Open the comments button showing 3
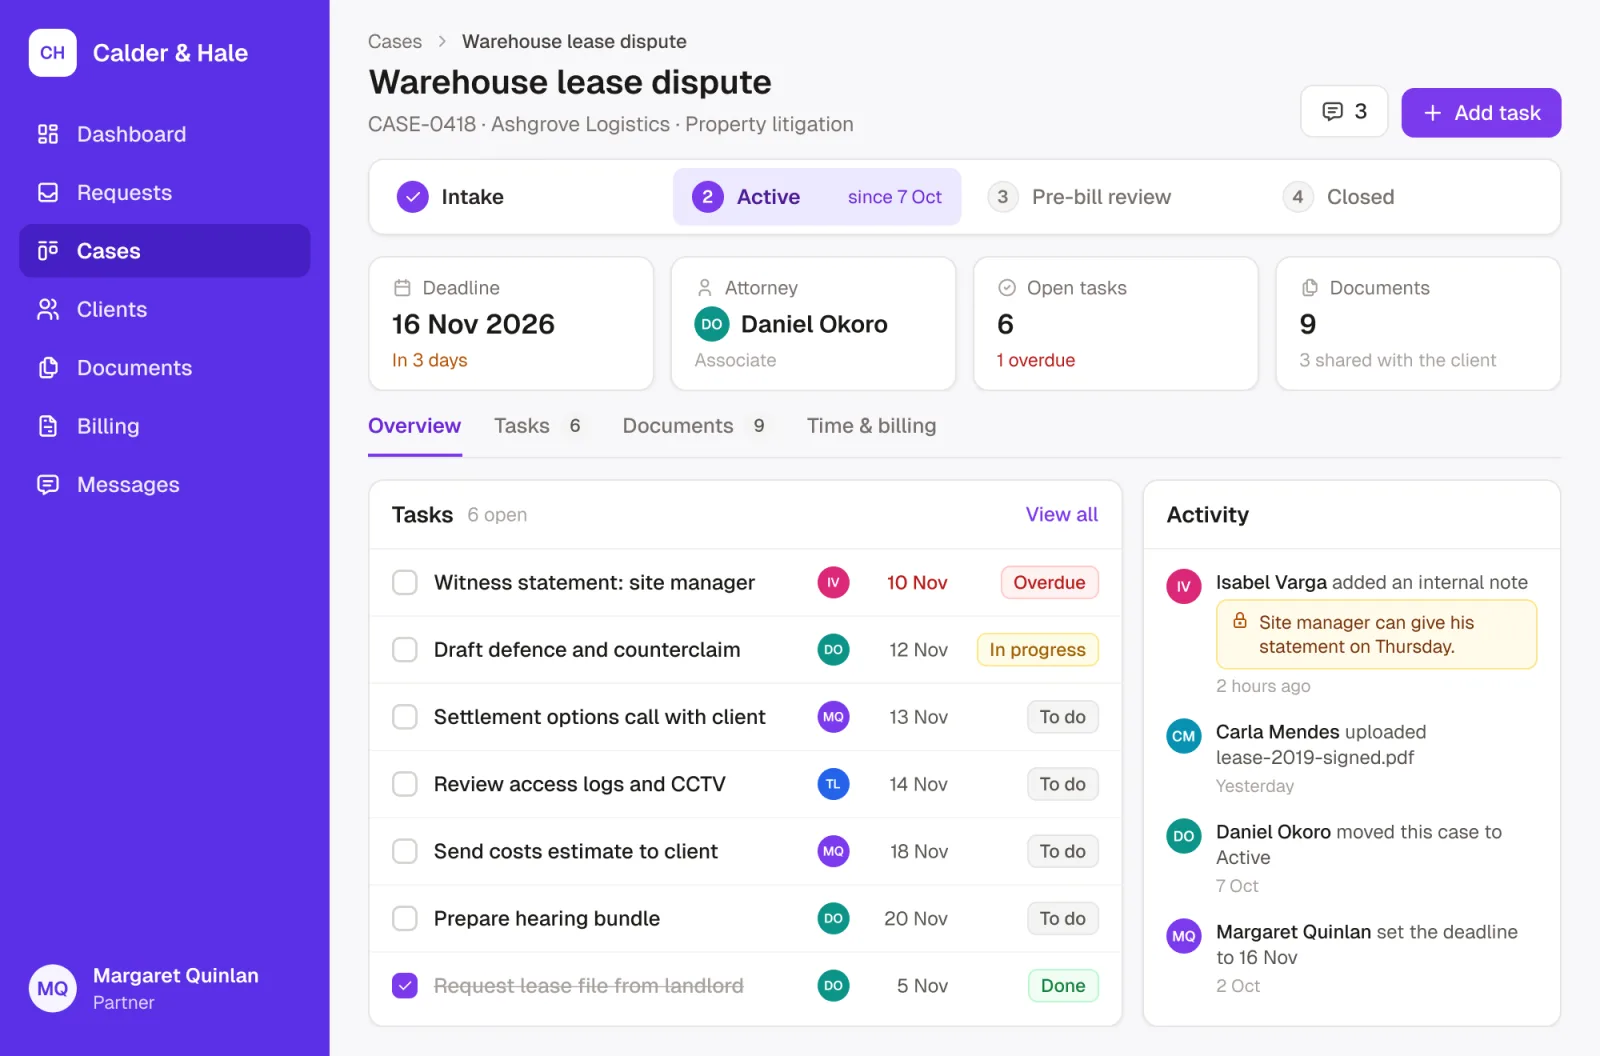The width and height of the screenshot is (1600, 1056). click(x=1343, y=111)
